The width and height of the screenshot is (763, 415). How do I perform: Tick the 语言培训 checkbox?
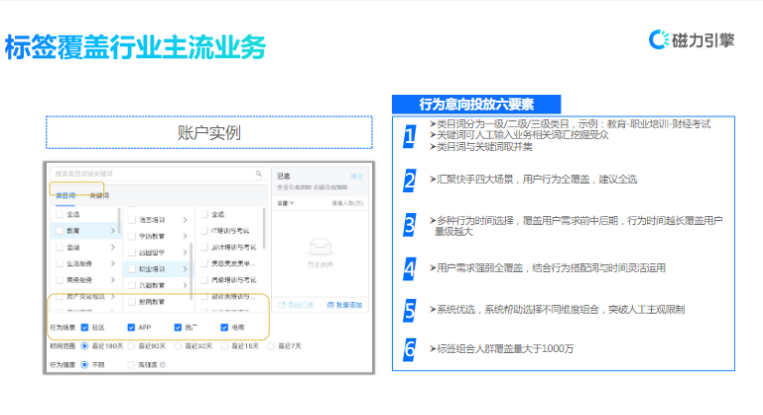132,220
